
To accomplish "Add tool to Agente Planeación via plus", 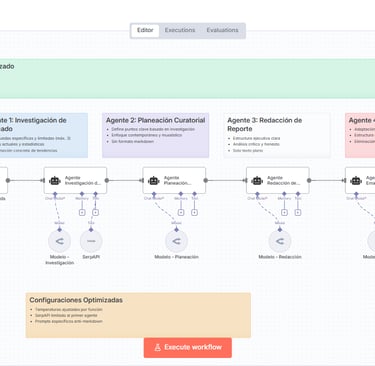I will (x=194, y=212).
